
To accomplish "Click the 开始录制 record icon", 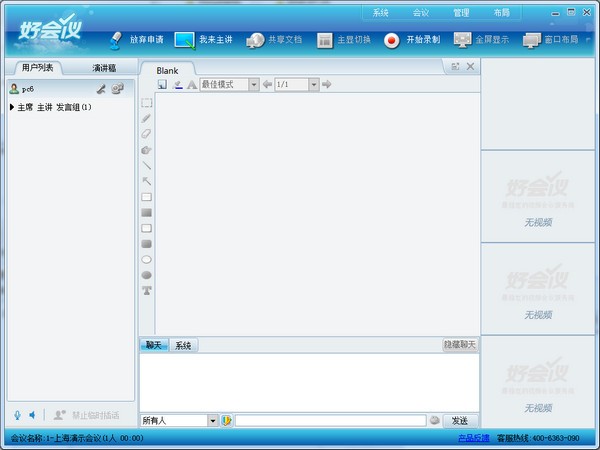I will 391,40.
